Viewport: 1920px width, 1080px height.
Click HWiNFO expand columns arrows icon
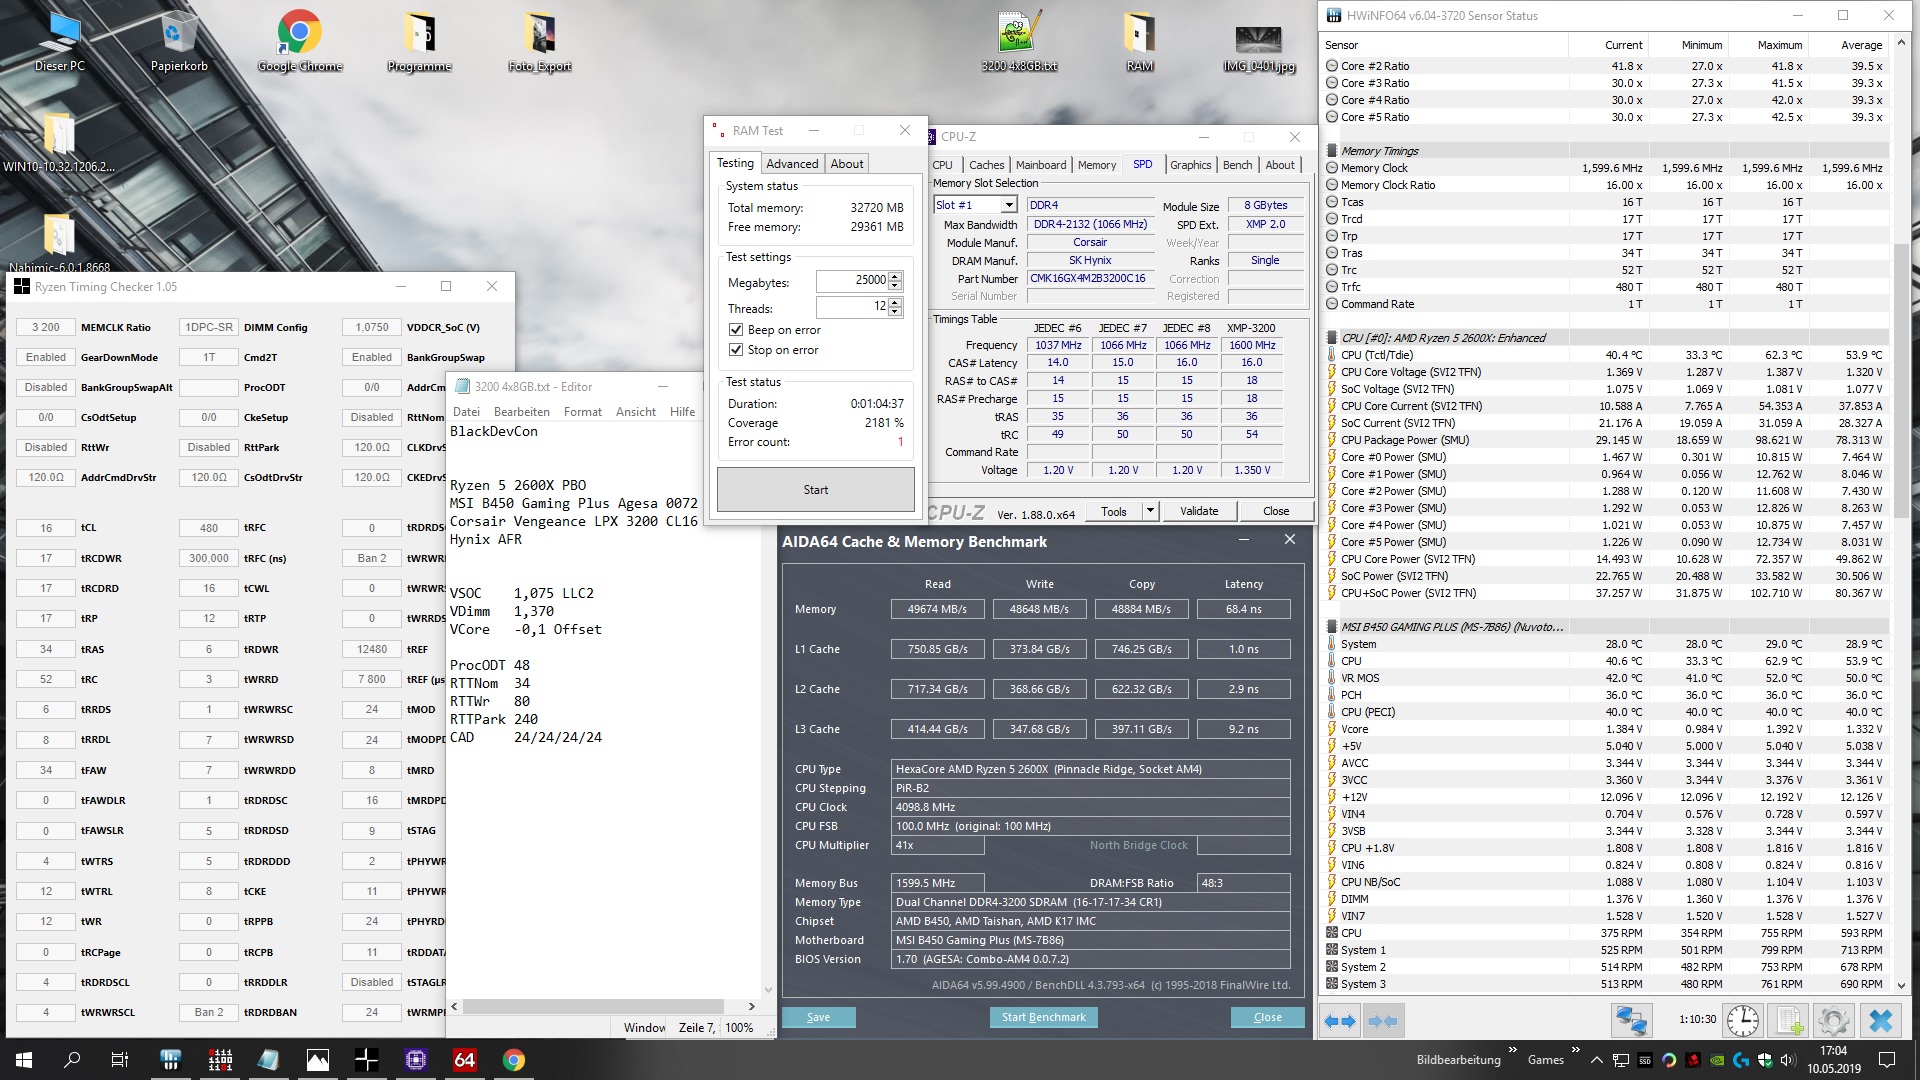pyautogui.click(x=1340, y=1021)
